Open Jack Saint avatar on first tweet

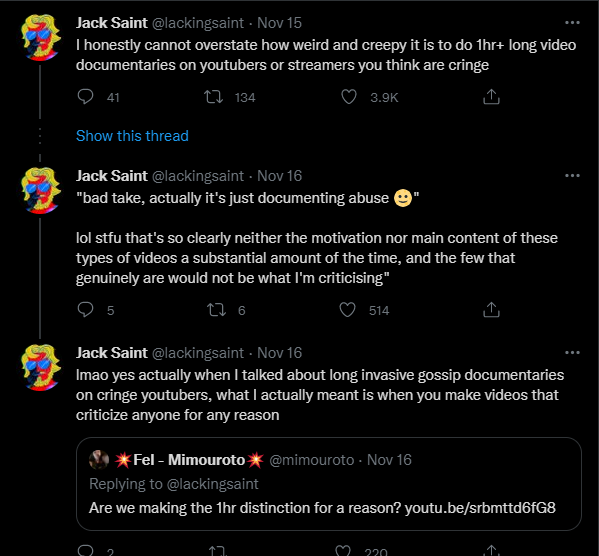[40, 37]
